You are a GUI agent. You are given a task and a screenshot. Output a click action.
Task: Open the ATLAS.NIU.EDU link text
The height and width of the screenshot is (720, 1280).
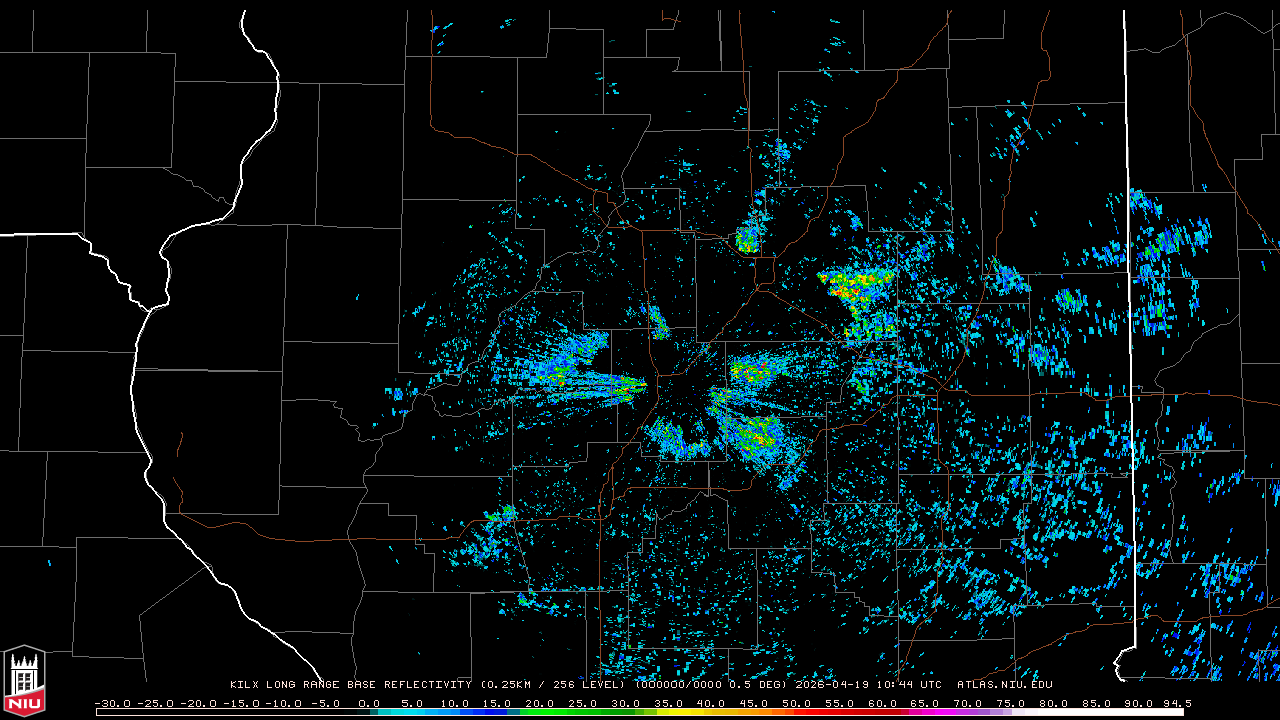click(x=1004, y=685)
